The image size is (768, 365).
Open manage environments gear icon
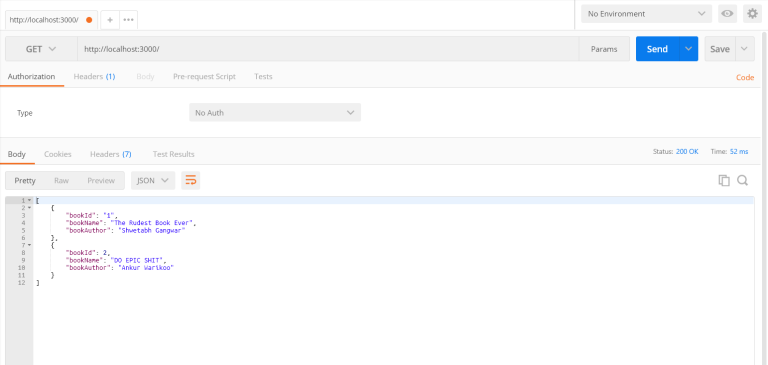(752, 14)
